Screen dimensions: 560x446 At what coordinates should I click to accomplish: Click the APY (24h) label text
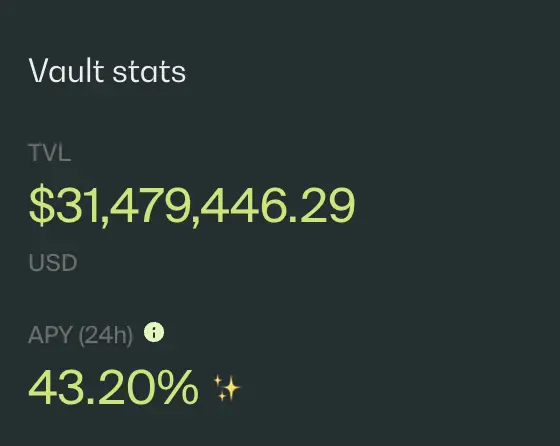(x=81, y=335)
